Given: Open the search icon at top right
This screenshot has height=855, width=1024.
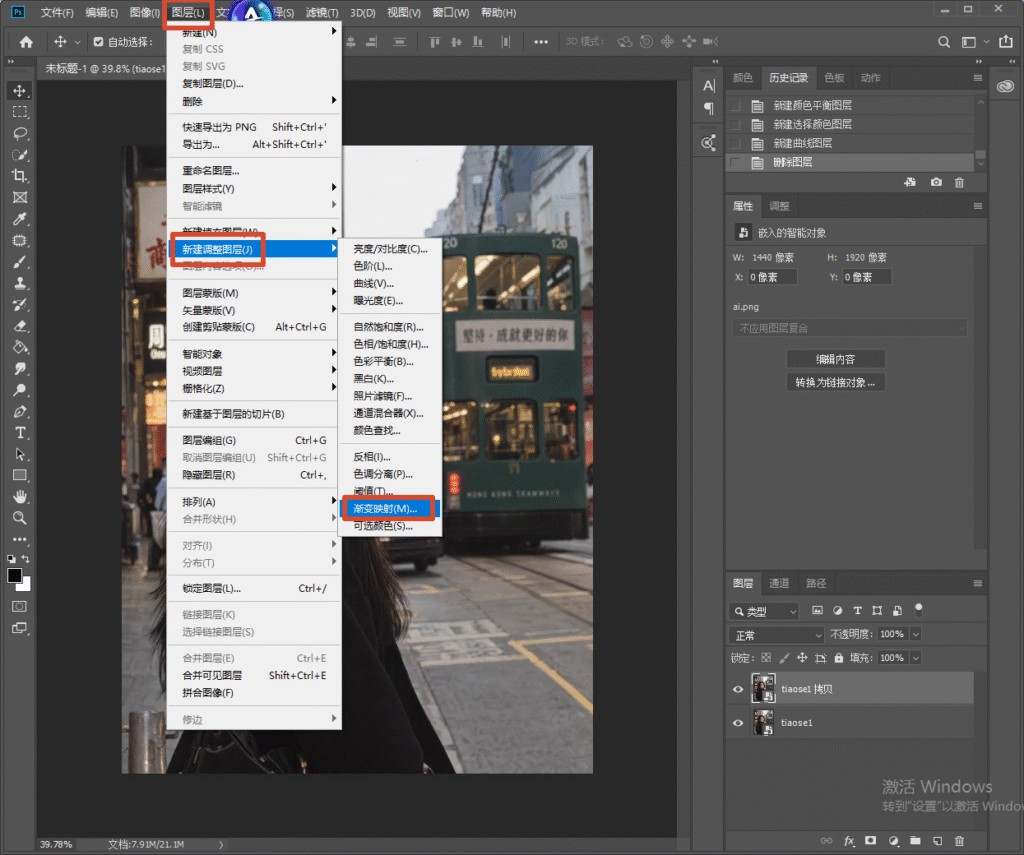Looking at the screenshot, I should (944, 42).
